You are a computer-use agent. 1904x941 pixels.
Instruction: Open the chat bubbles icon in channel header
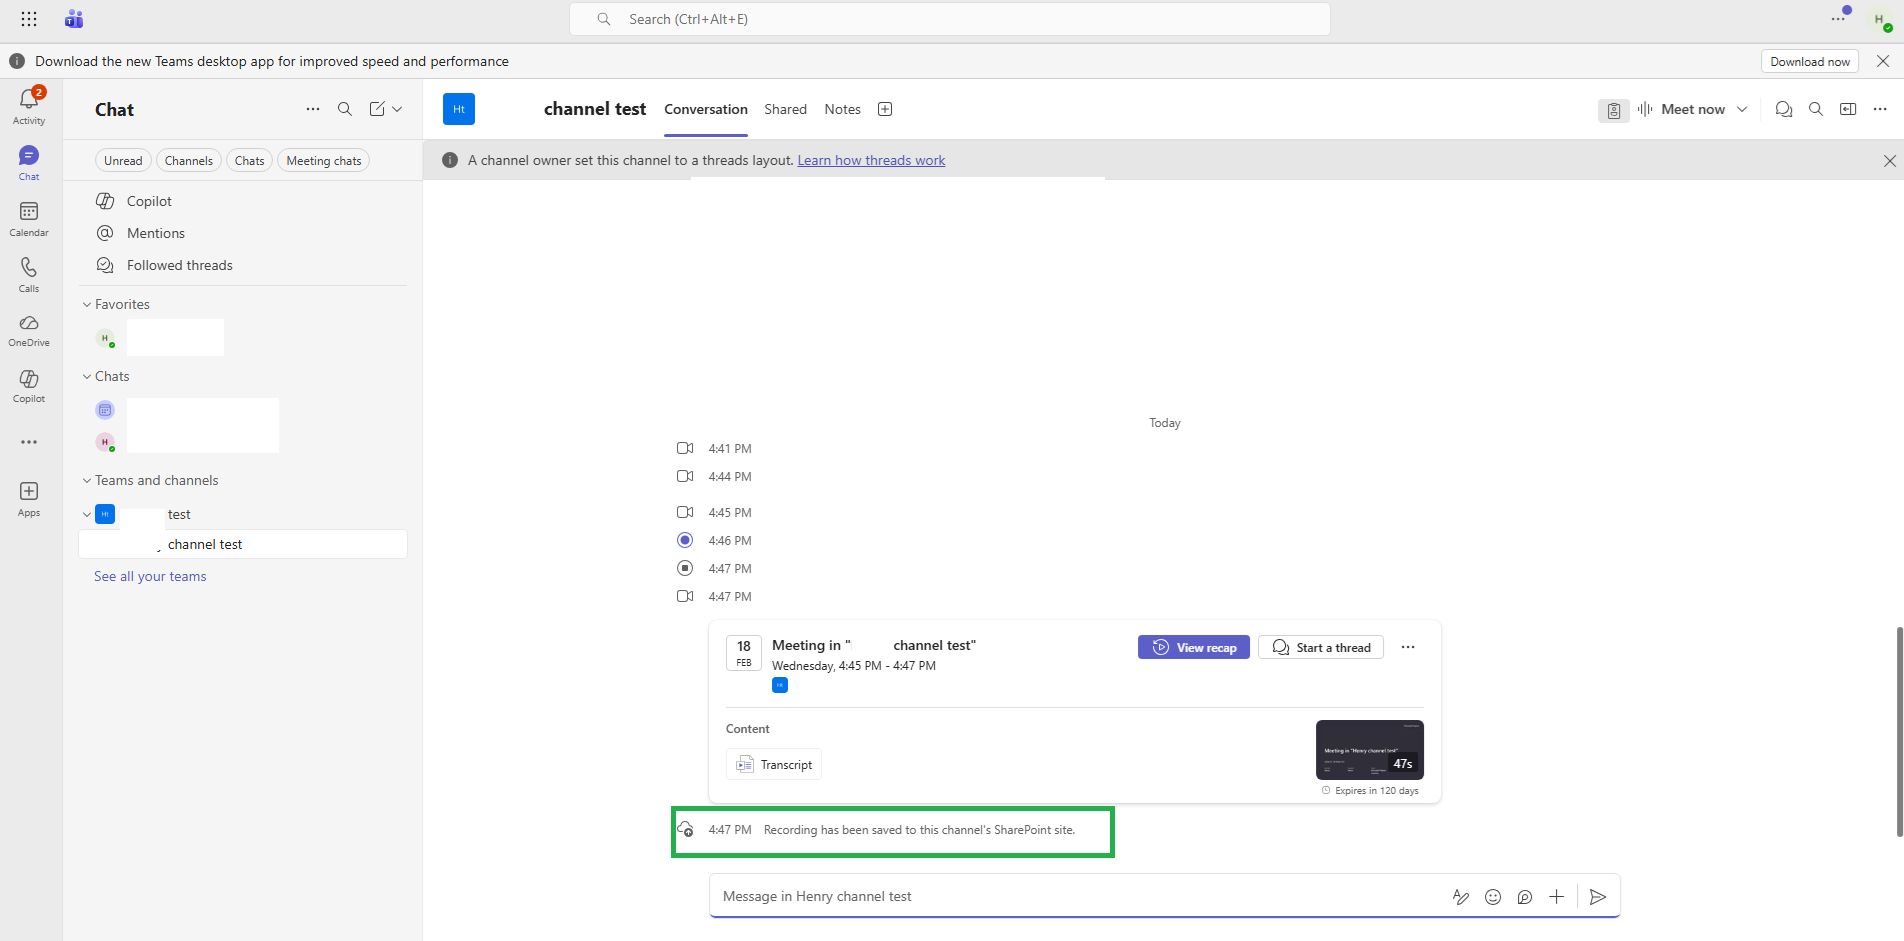[1783, 109]
